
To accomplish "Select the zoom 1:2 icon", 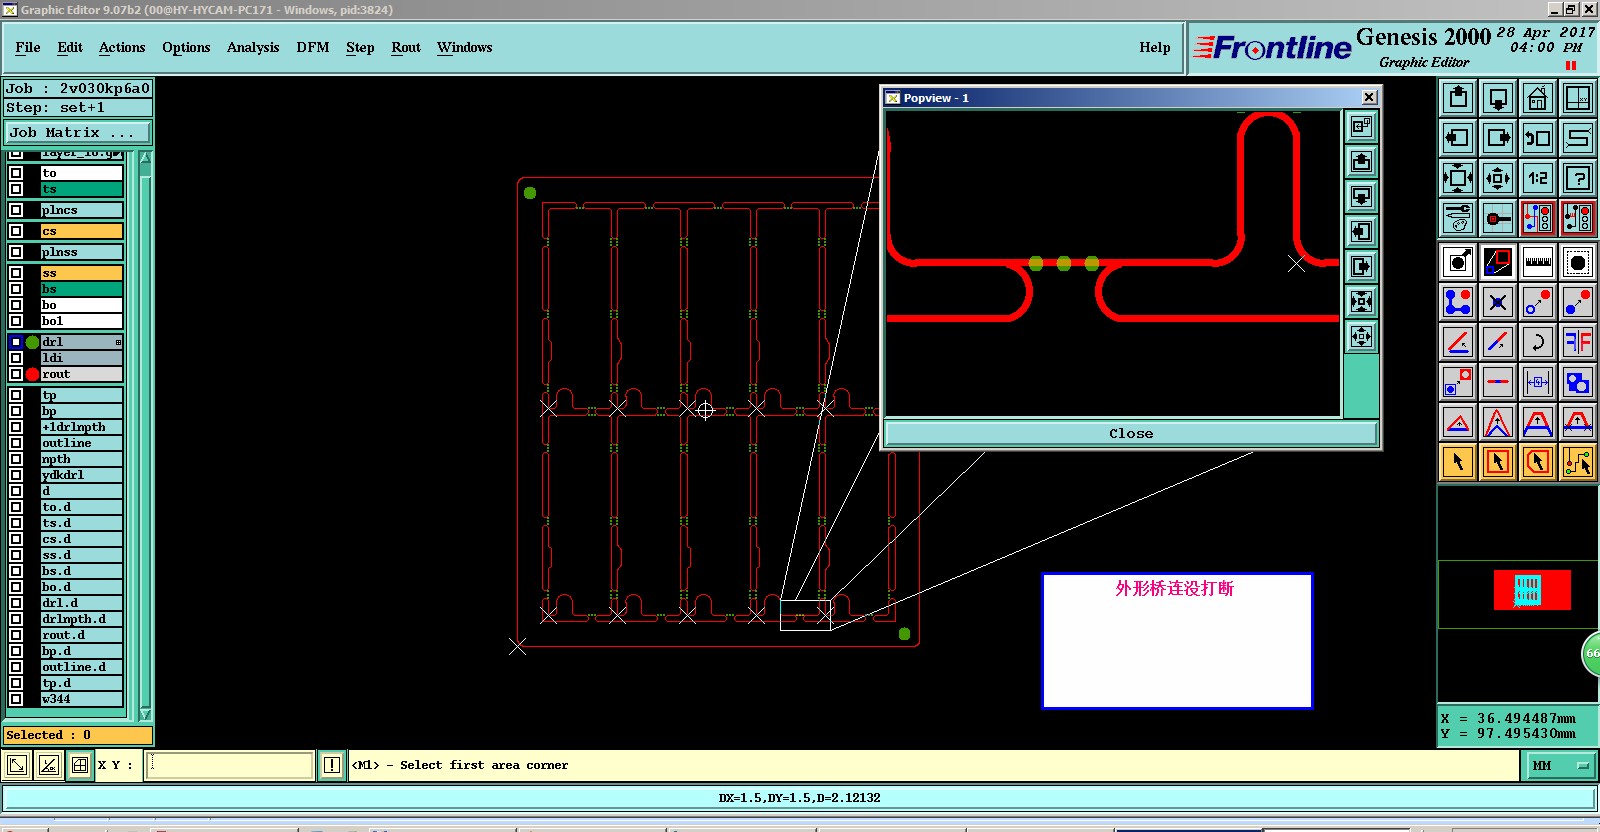I will (x=1538, y=178).
